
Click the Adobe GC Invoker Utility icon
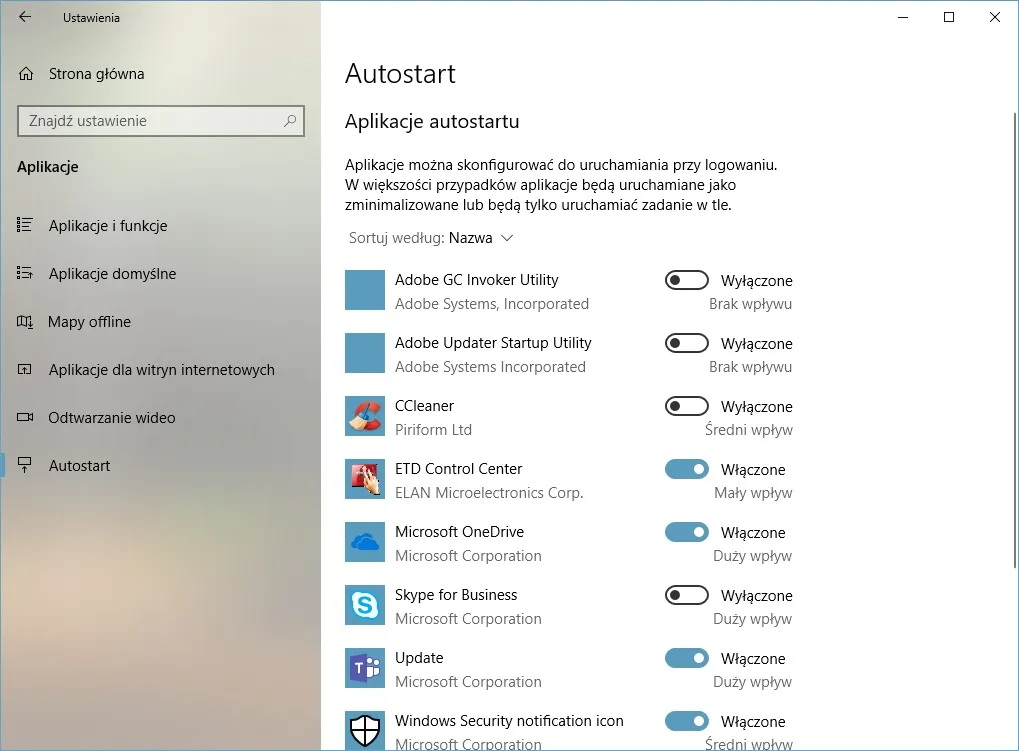tap(363, 290)
